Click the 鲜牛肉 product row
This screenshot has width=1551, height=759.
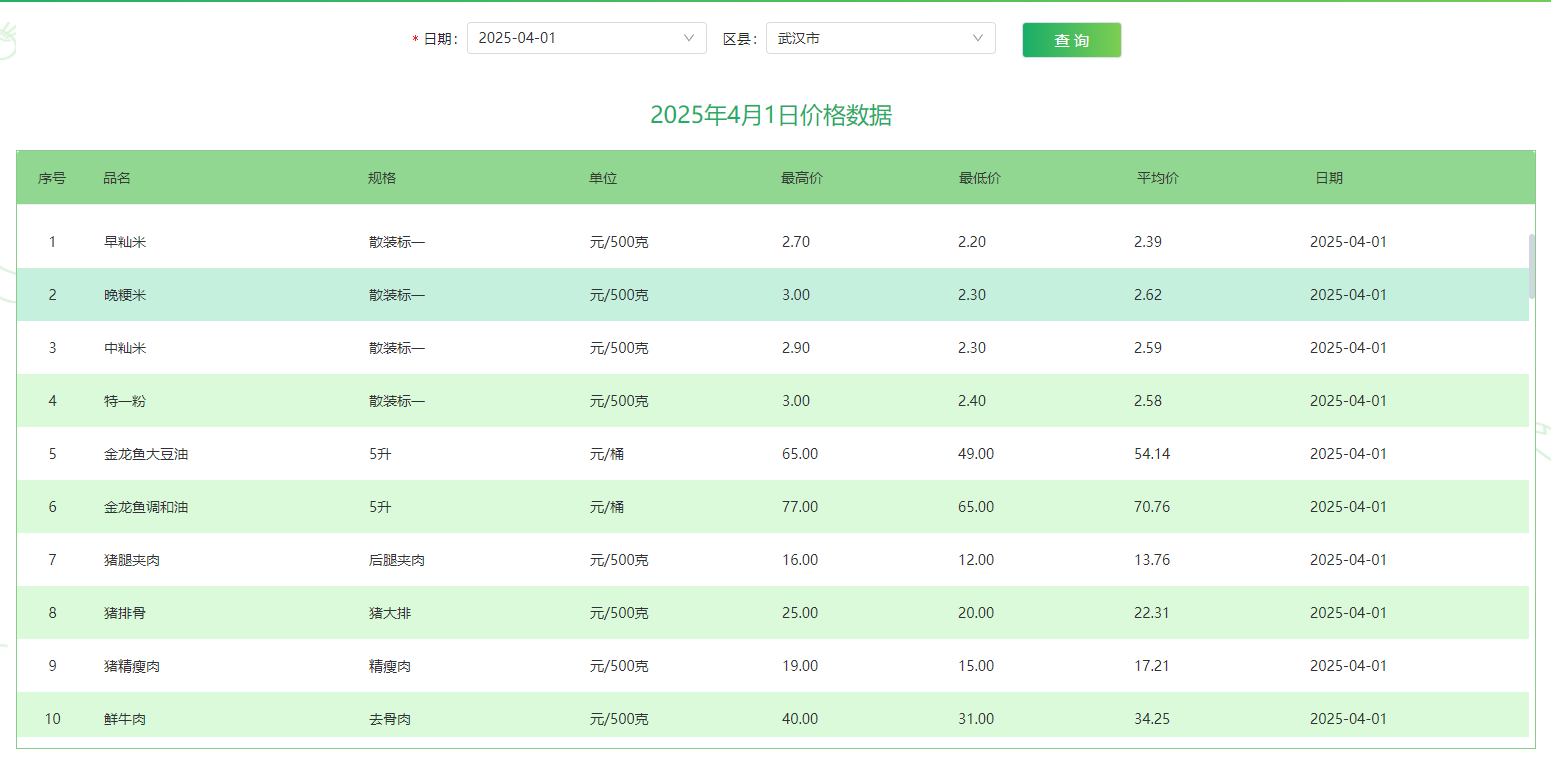125,719
